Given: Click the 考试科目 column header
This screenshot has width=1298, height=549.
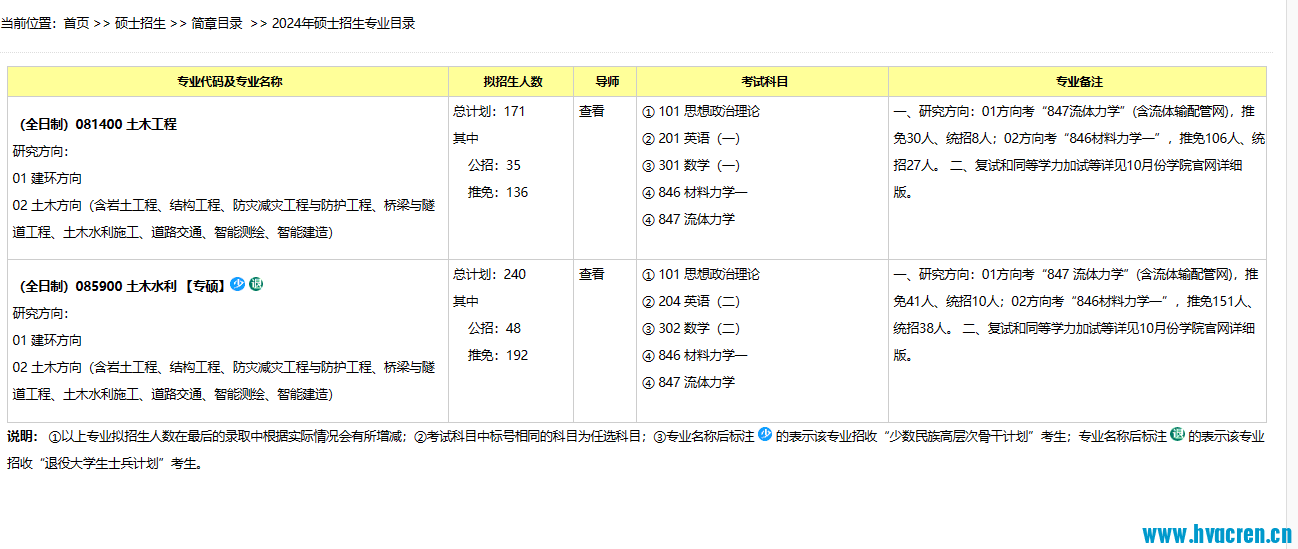Looking at the screenshot, I should pos(764,82).
